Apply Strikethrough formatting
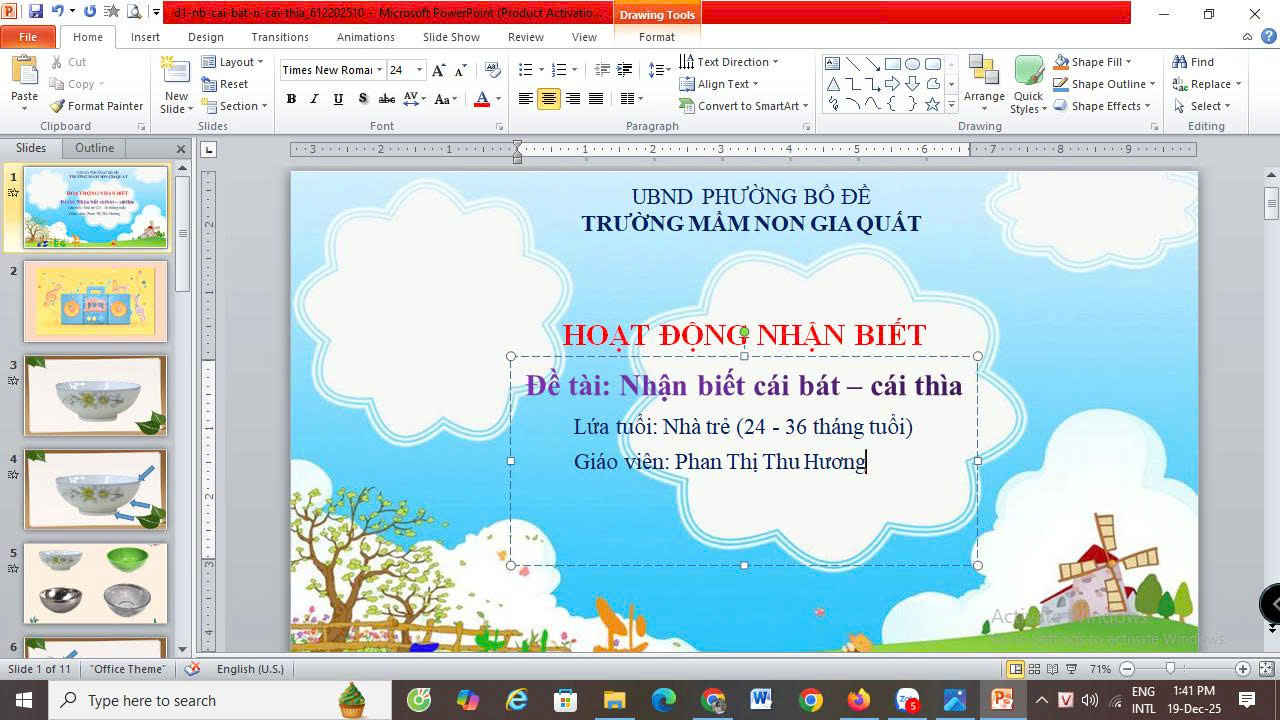The width and height of the screenshot is (1280, 720). [386, 99]
